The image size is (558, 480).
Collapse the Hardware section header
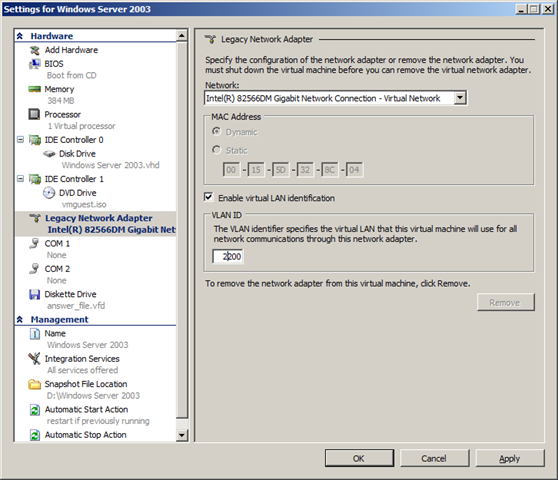(20, 36)
